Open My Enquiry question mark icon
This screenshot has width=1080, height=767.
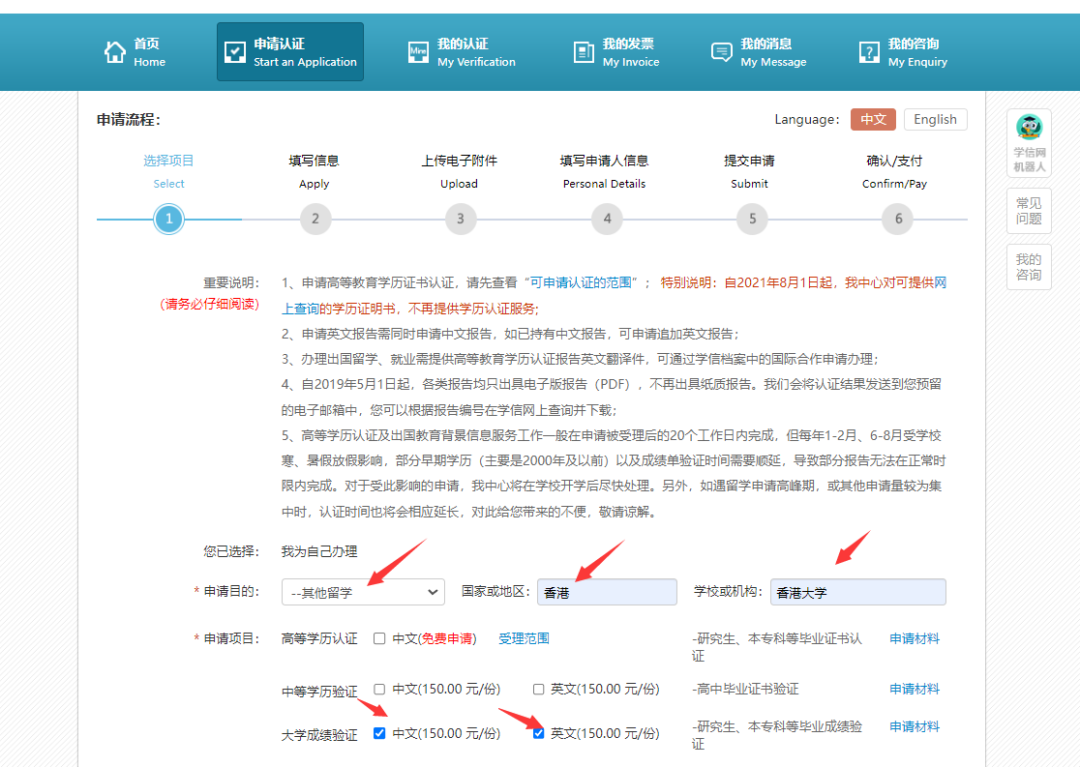[x=869, y=52]
